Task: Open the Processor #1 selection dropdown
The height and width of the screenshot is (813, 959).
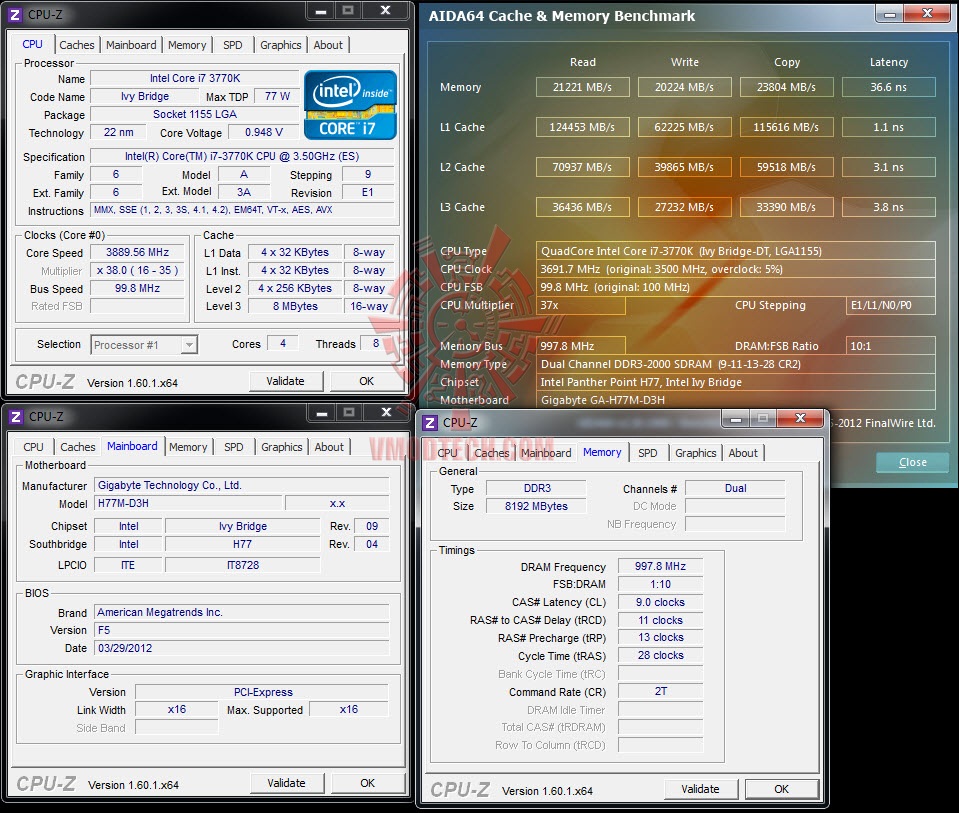Action: pyautogui.click(x=144, y=345)
